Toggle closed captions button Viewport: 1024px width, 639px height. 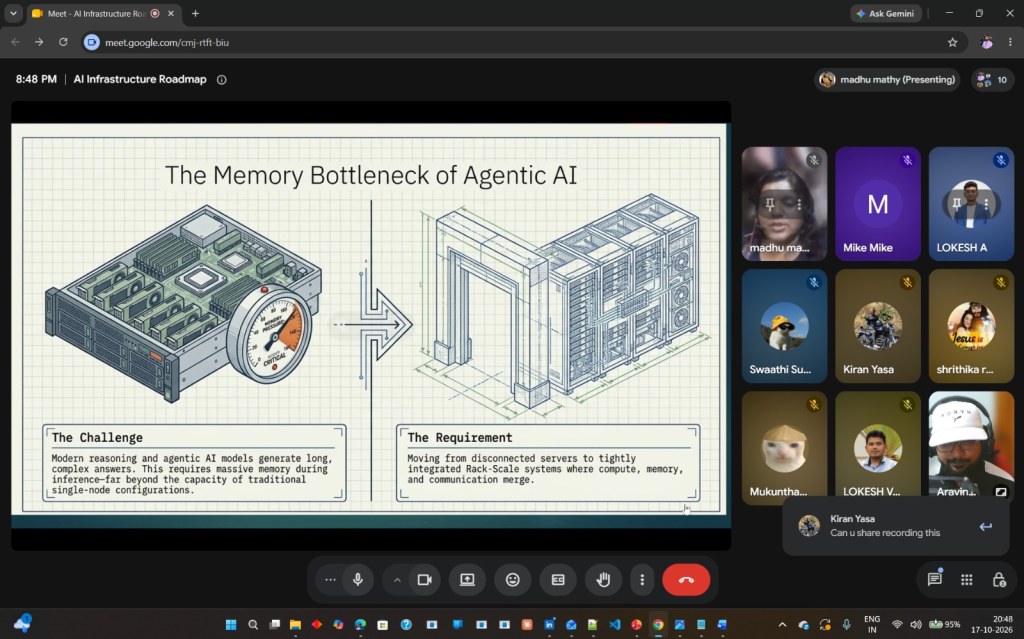coord(558,580)
